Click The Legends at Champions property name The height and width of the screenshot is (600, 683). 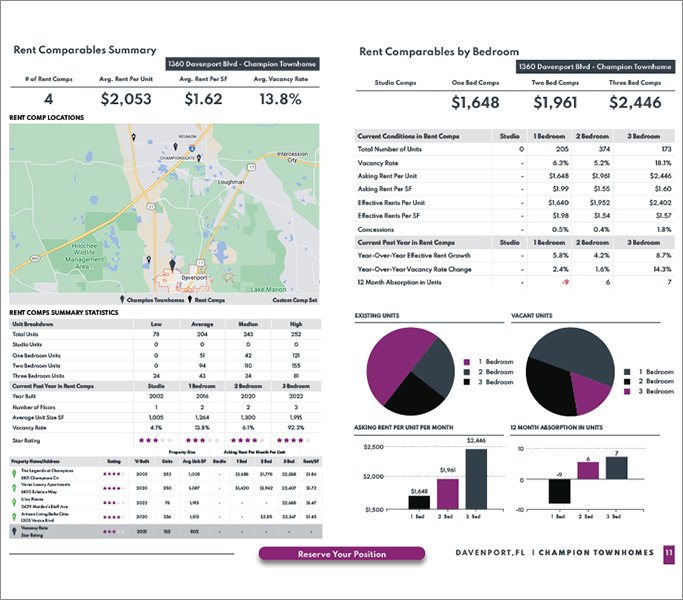(49, 470)
